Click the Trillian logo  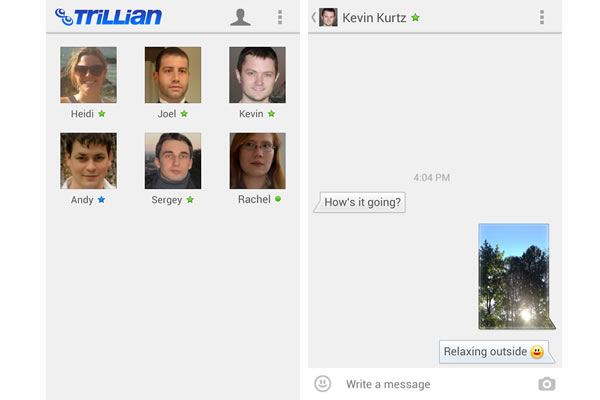tap(108, 17)
